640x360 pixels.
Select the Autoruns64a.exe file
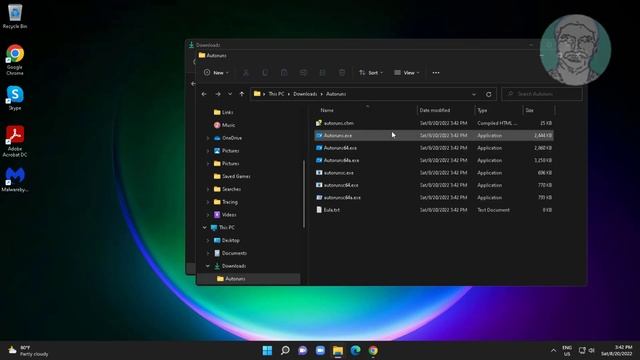pyautogui.click(x=434, y=160)
